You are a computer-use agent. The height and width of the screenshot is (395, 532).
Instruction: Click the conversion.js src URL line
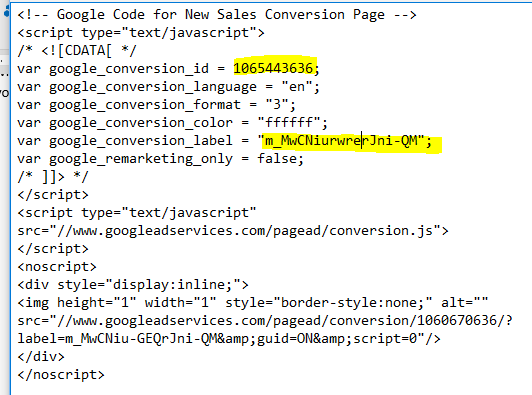(233, 231)
